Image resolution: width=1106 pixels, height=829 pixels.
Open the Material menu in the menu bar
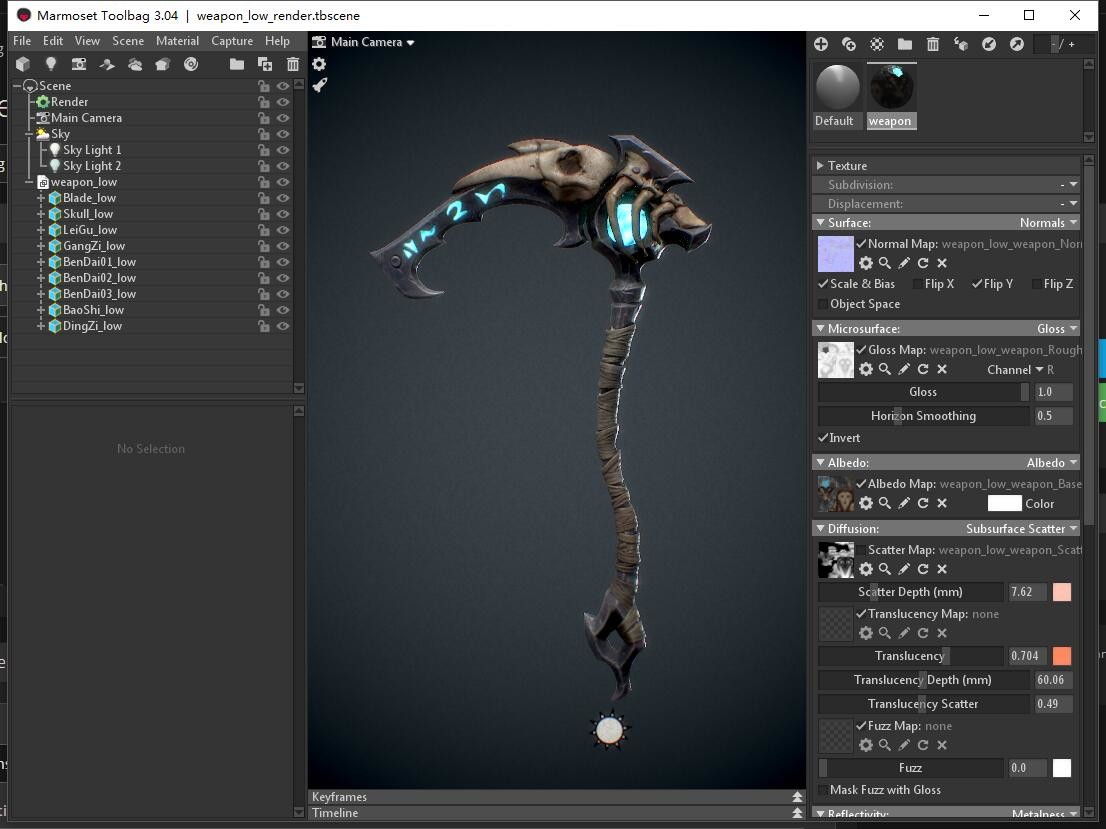(x=177, y=41)
